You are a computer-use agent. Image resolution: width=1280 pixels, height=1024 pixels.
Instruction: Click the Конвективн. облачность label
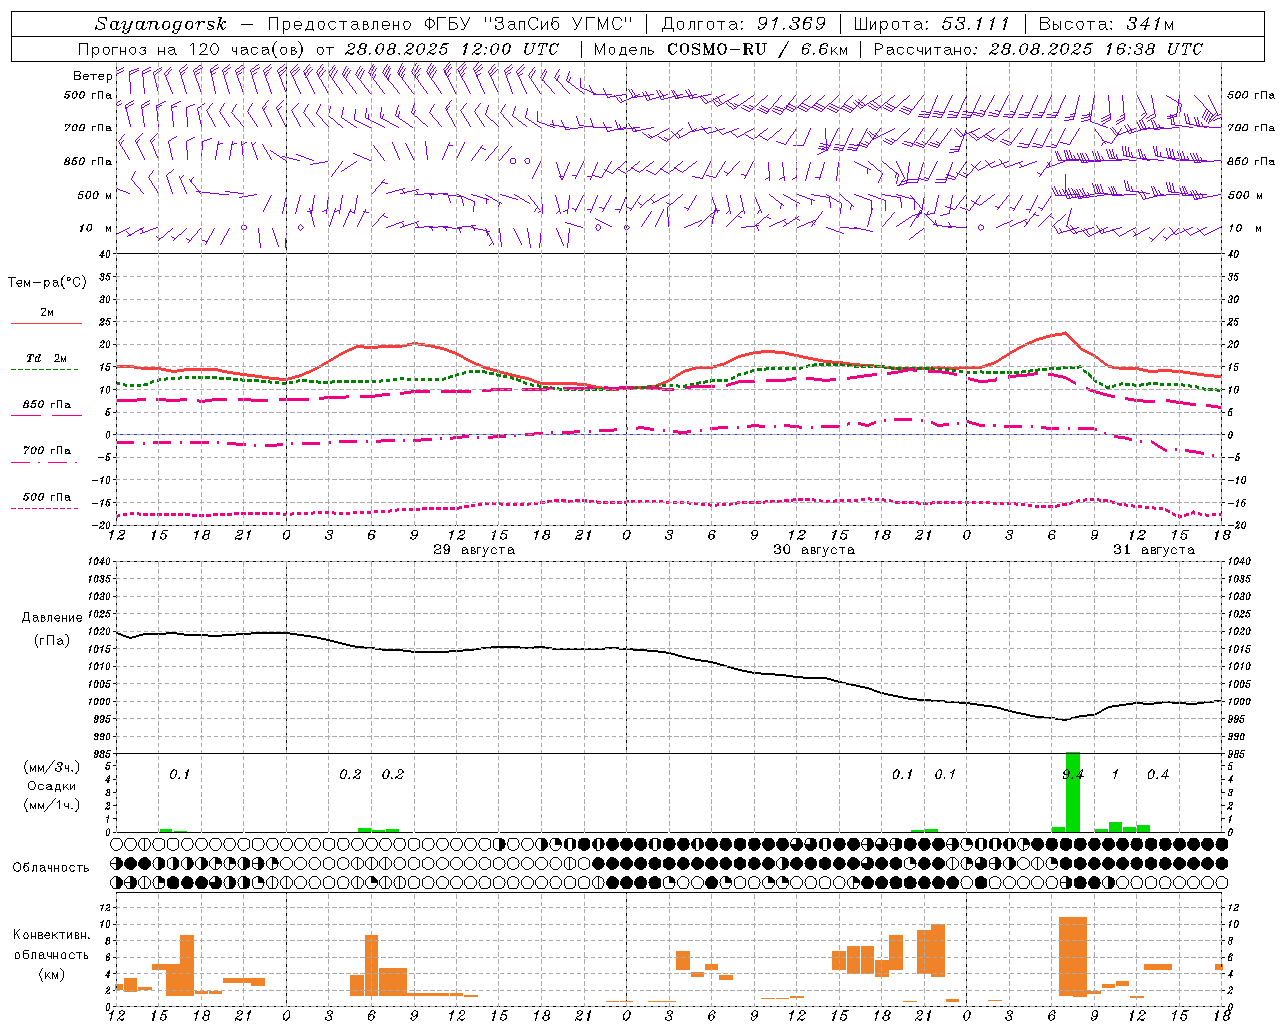pyautogui.click(x=51, y=945)
